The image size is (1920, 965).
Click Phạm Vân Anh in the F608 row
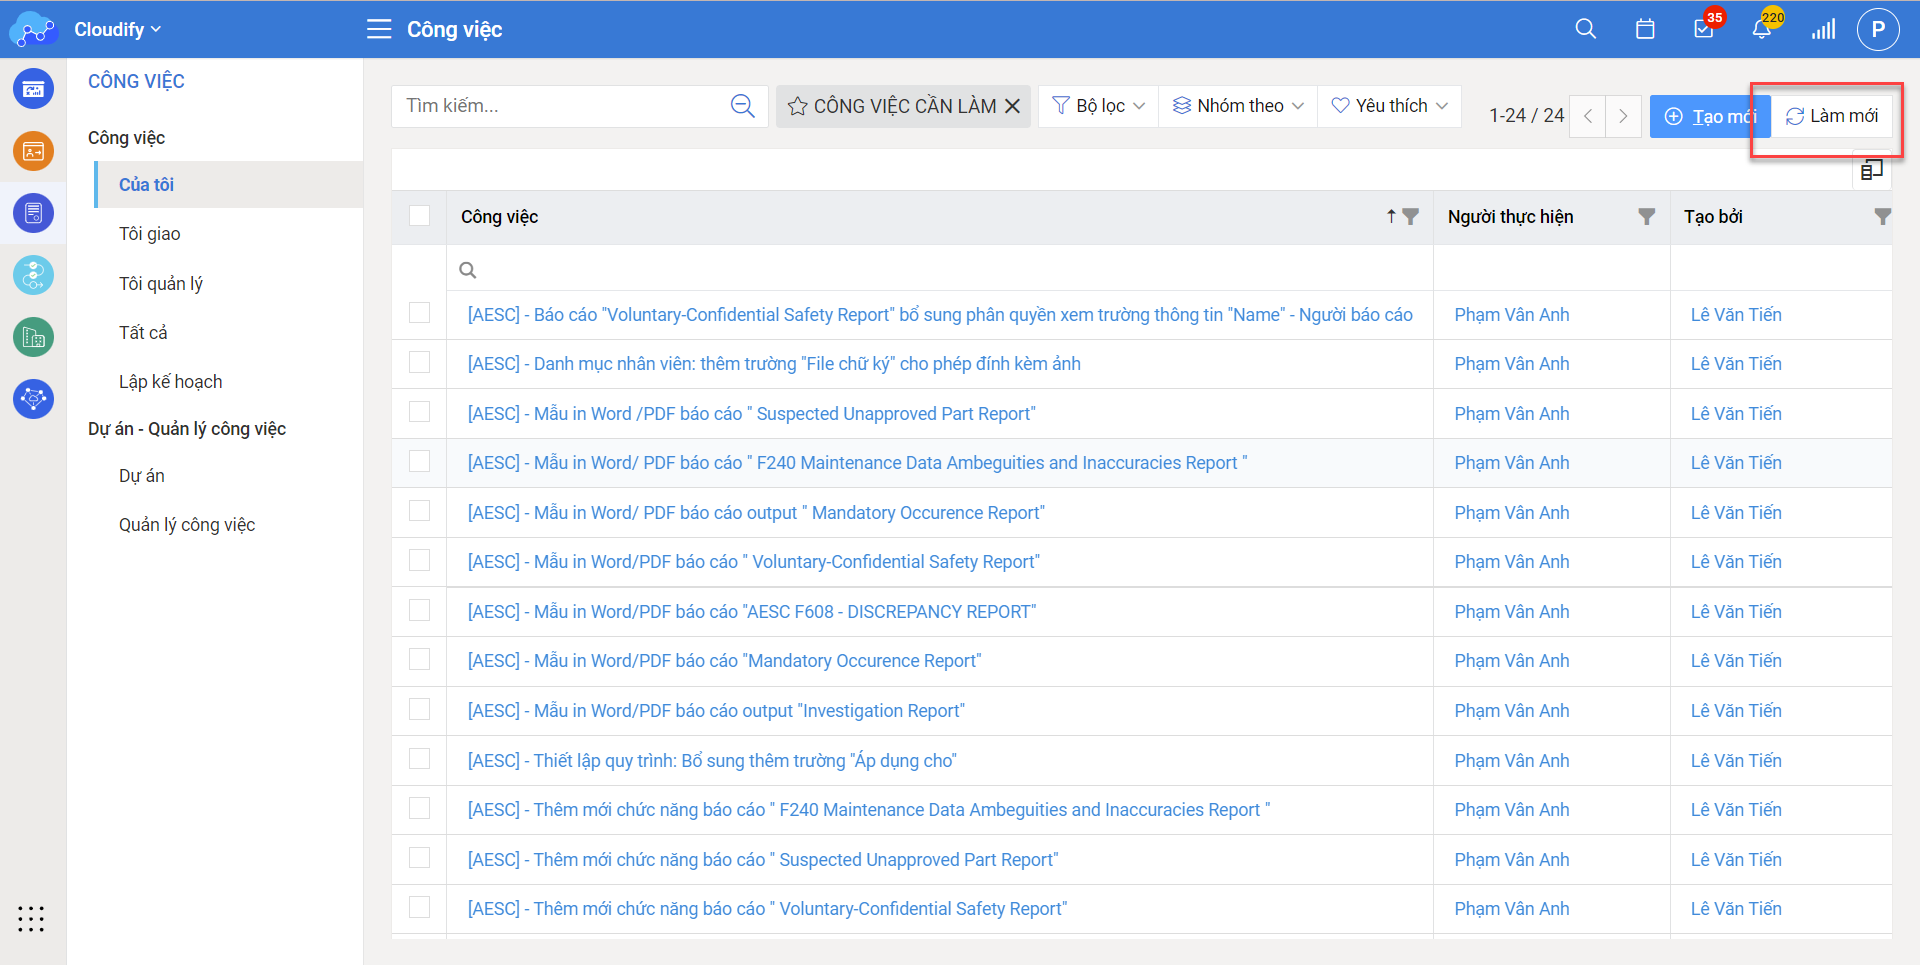1512,612
